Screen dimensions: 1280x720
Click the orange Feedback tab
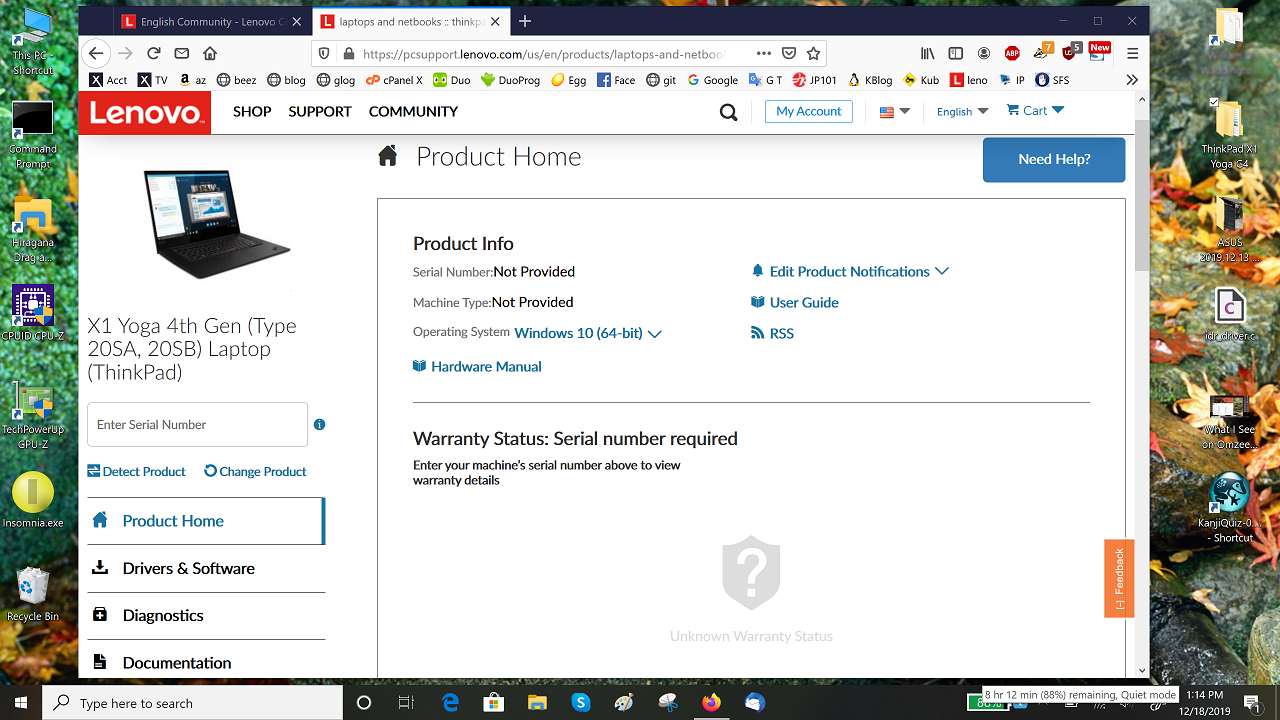coord(1119,578)
